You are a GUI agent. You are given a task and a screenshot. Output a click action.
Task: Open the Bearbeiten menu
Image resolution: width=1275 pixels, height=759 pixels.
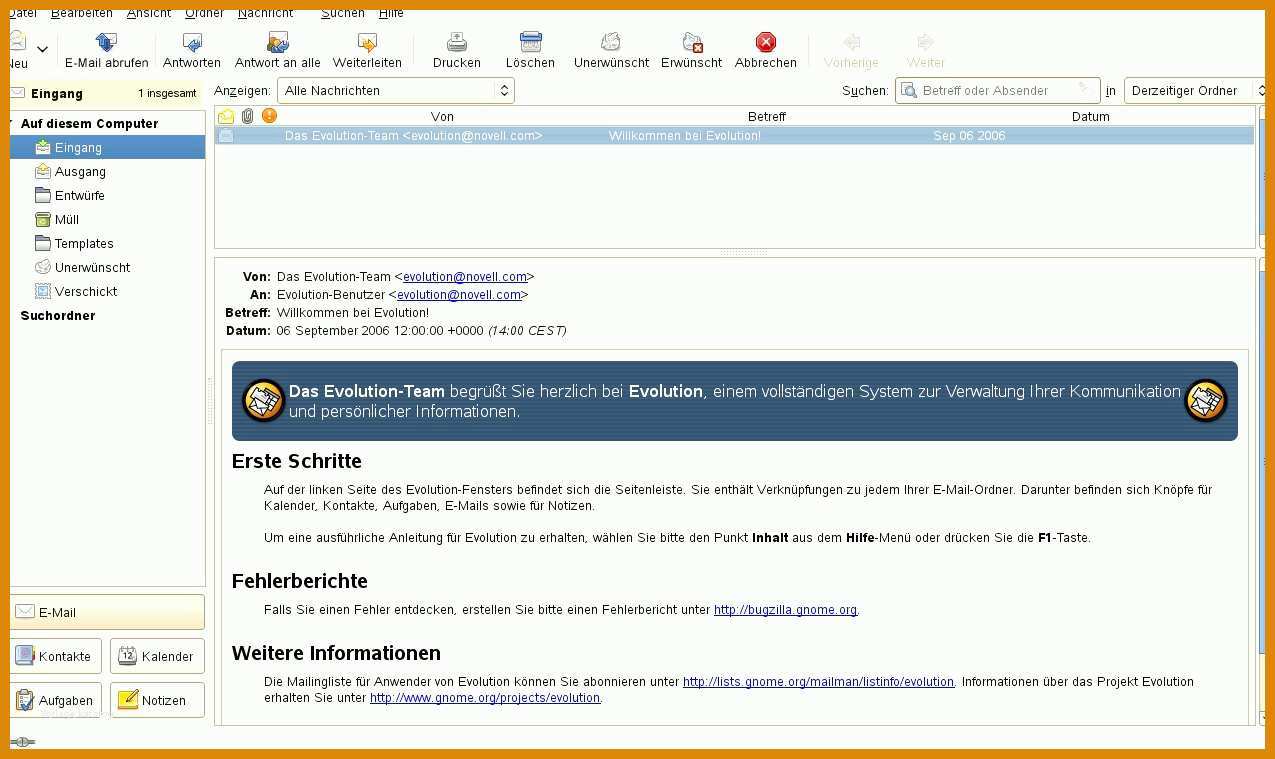[82, 13]
